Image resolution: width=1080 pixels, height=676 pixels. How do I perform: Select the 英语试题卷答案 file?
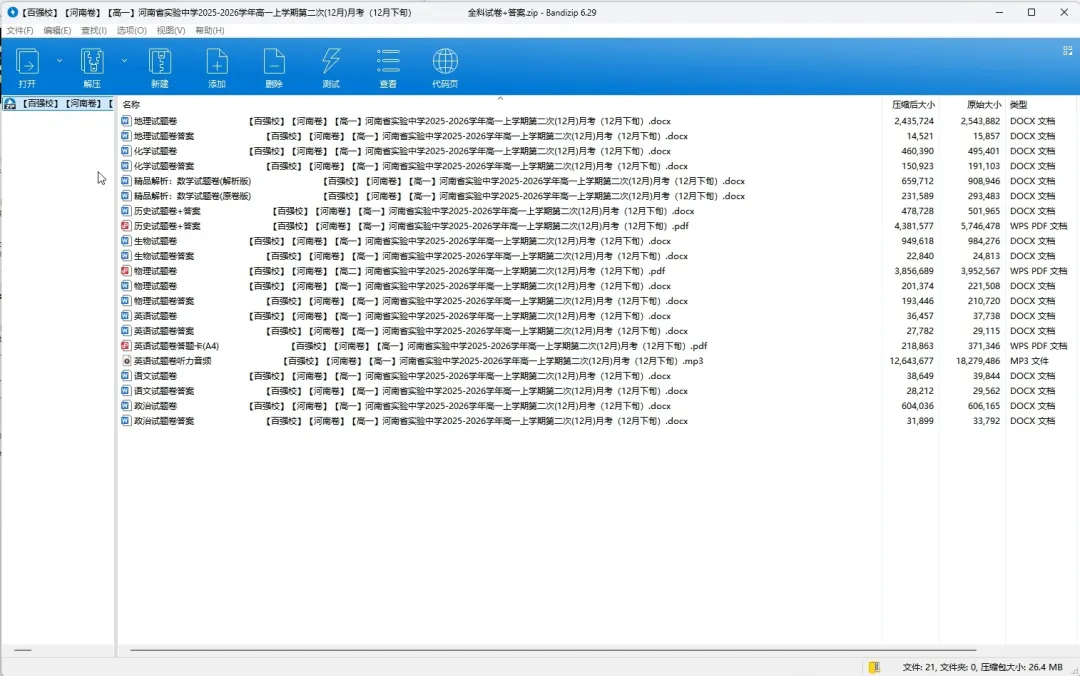click(404, 331)
